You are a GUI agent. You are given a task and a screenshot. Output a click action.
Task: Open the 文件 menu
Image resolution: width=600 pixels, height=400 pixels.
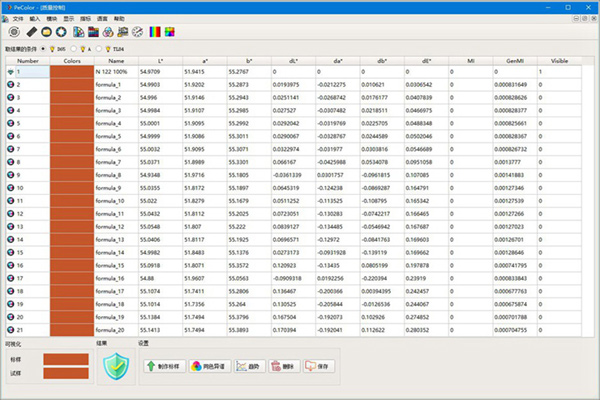(17, 18)
